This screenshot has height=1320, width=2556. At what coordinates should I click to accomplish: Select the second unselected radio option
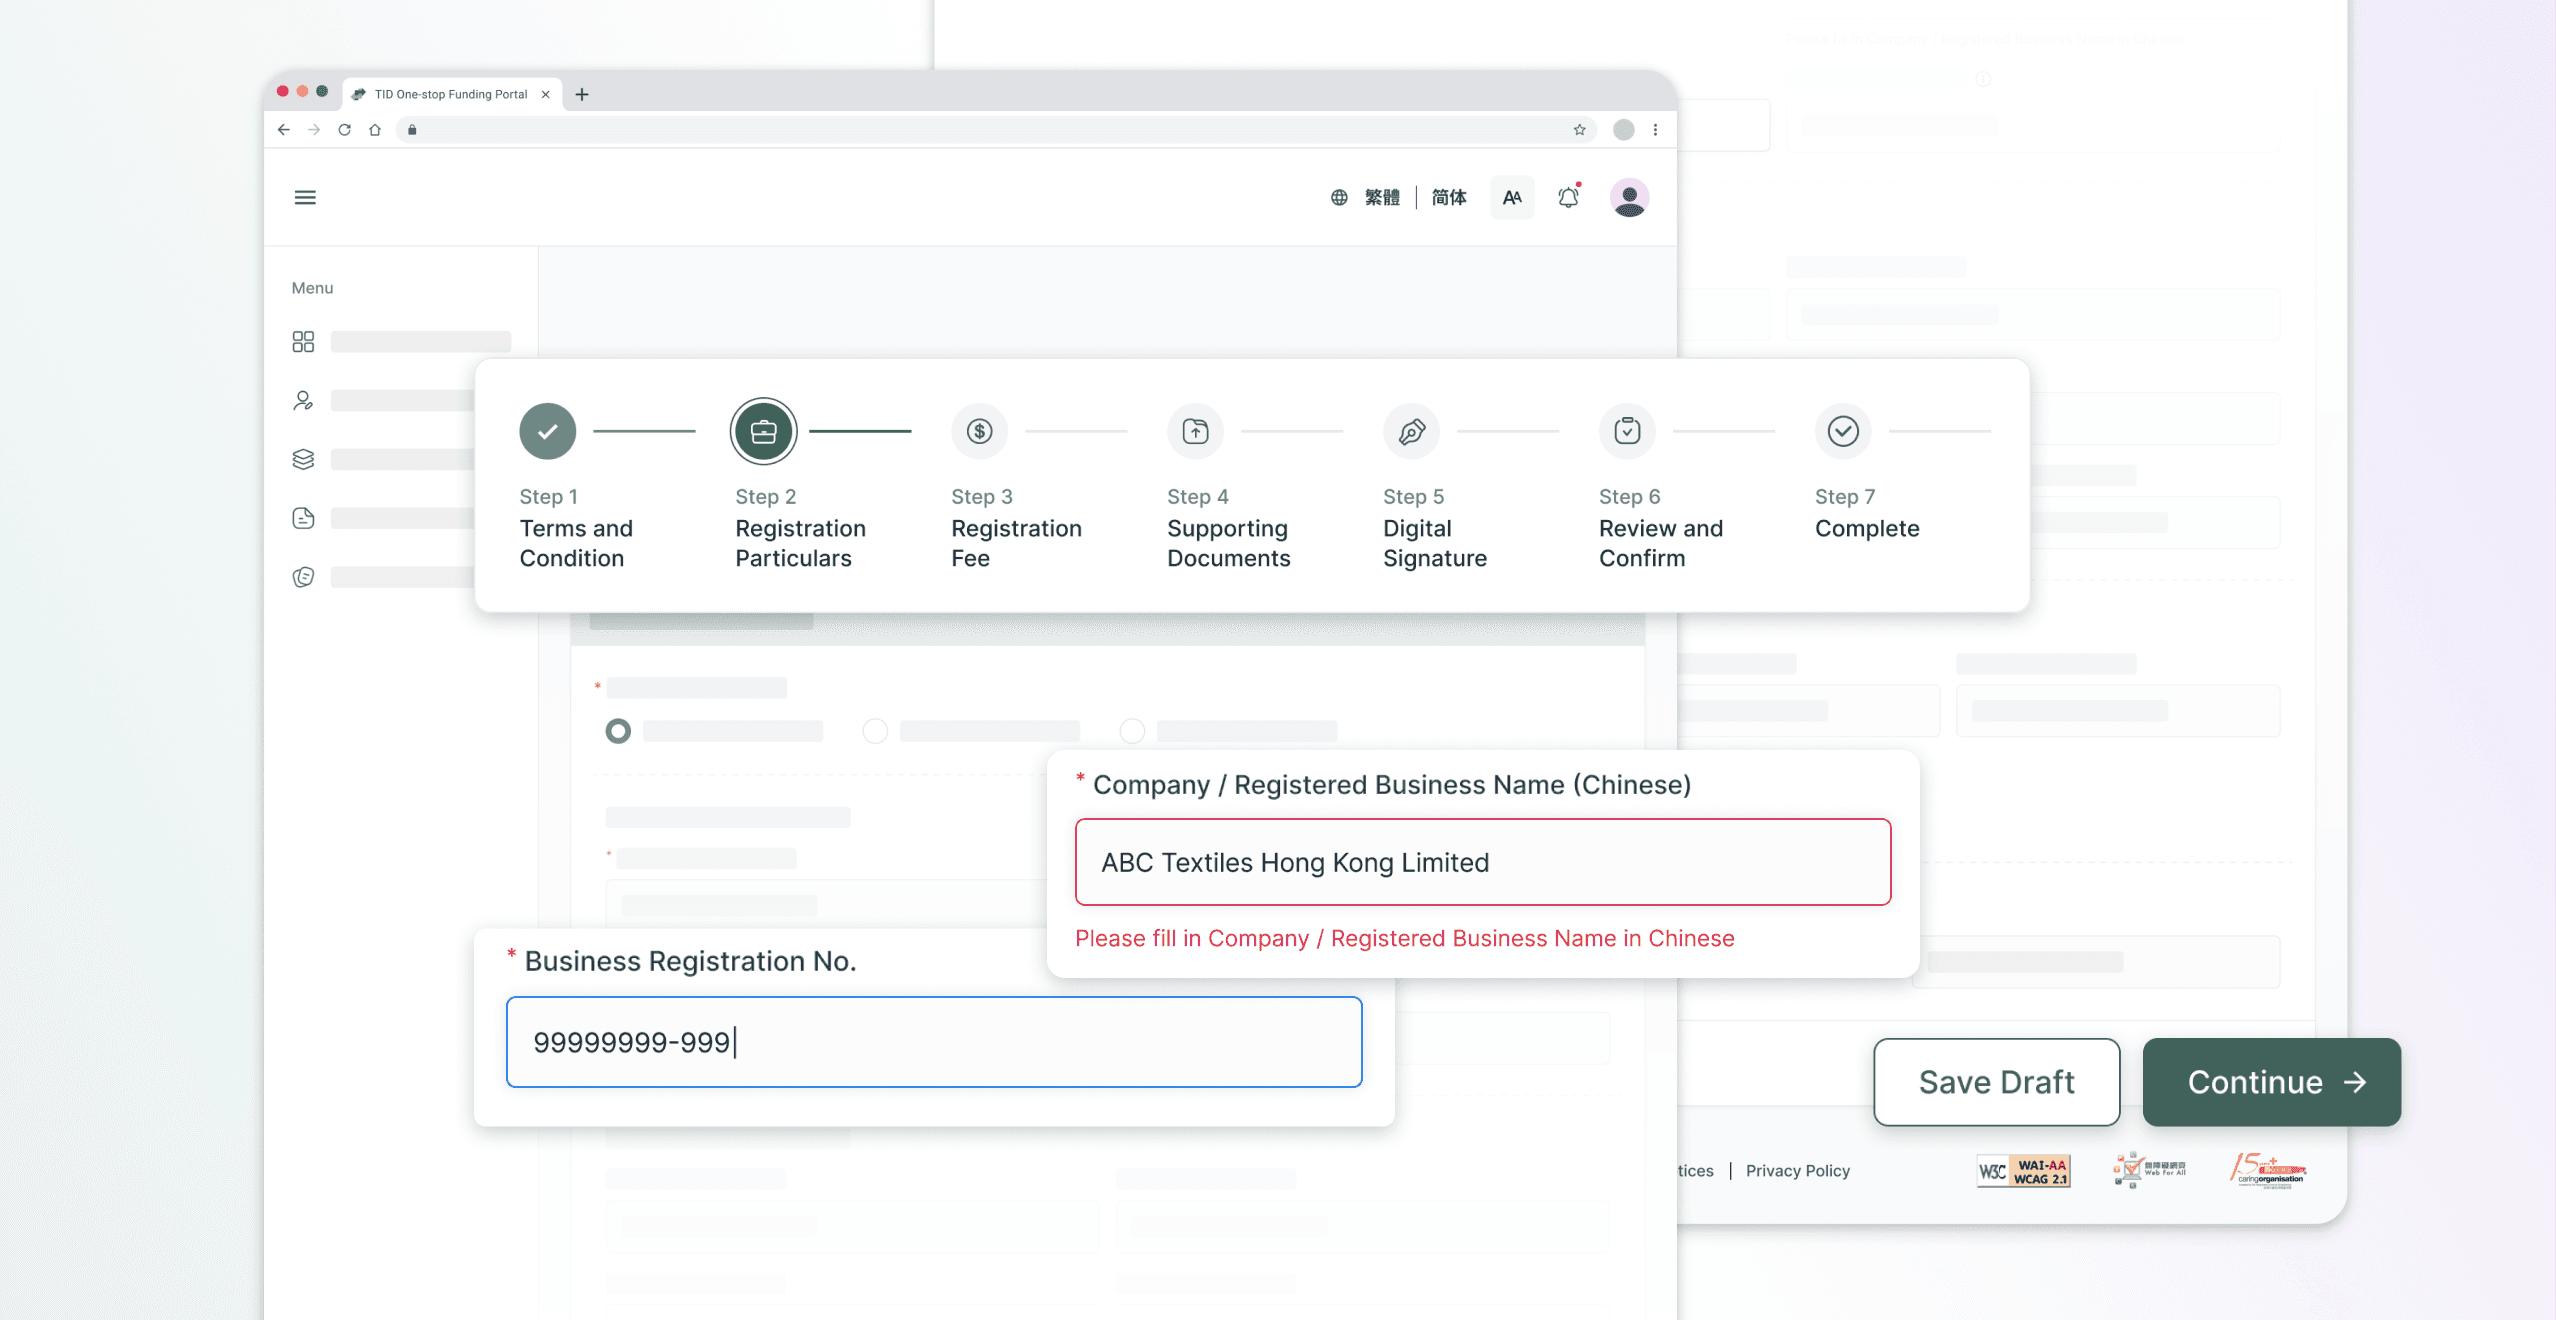point(875,731)
